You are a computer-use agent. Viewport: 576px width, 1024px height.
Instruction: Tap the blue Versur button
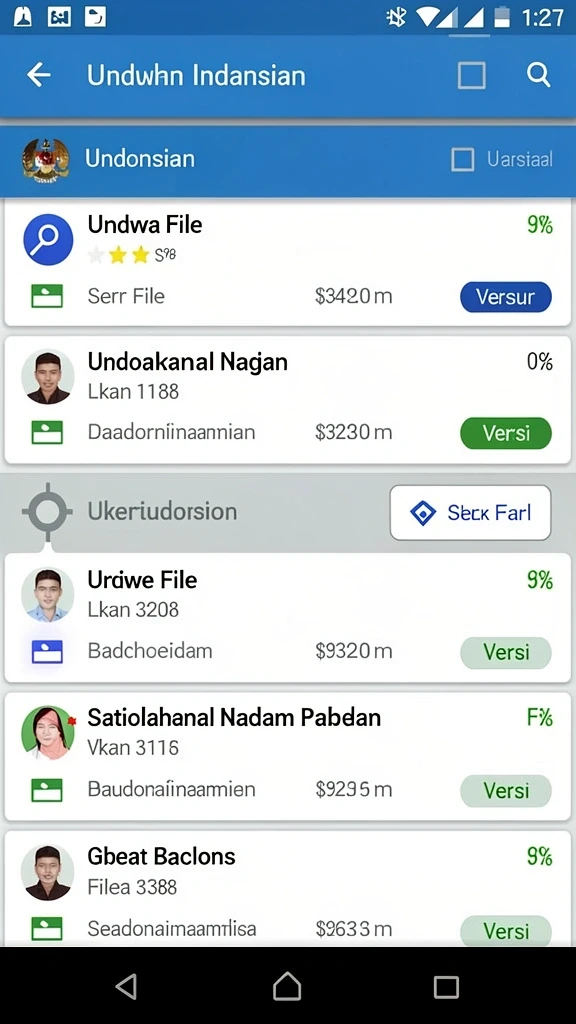click(x=505, y=297)
